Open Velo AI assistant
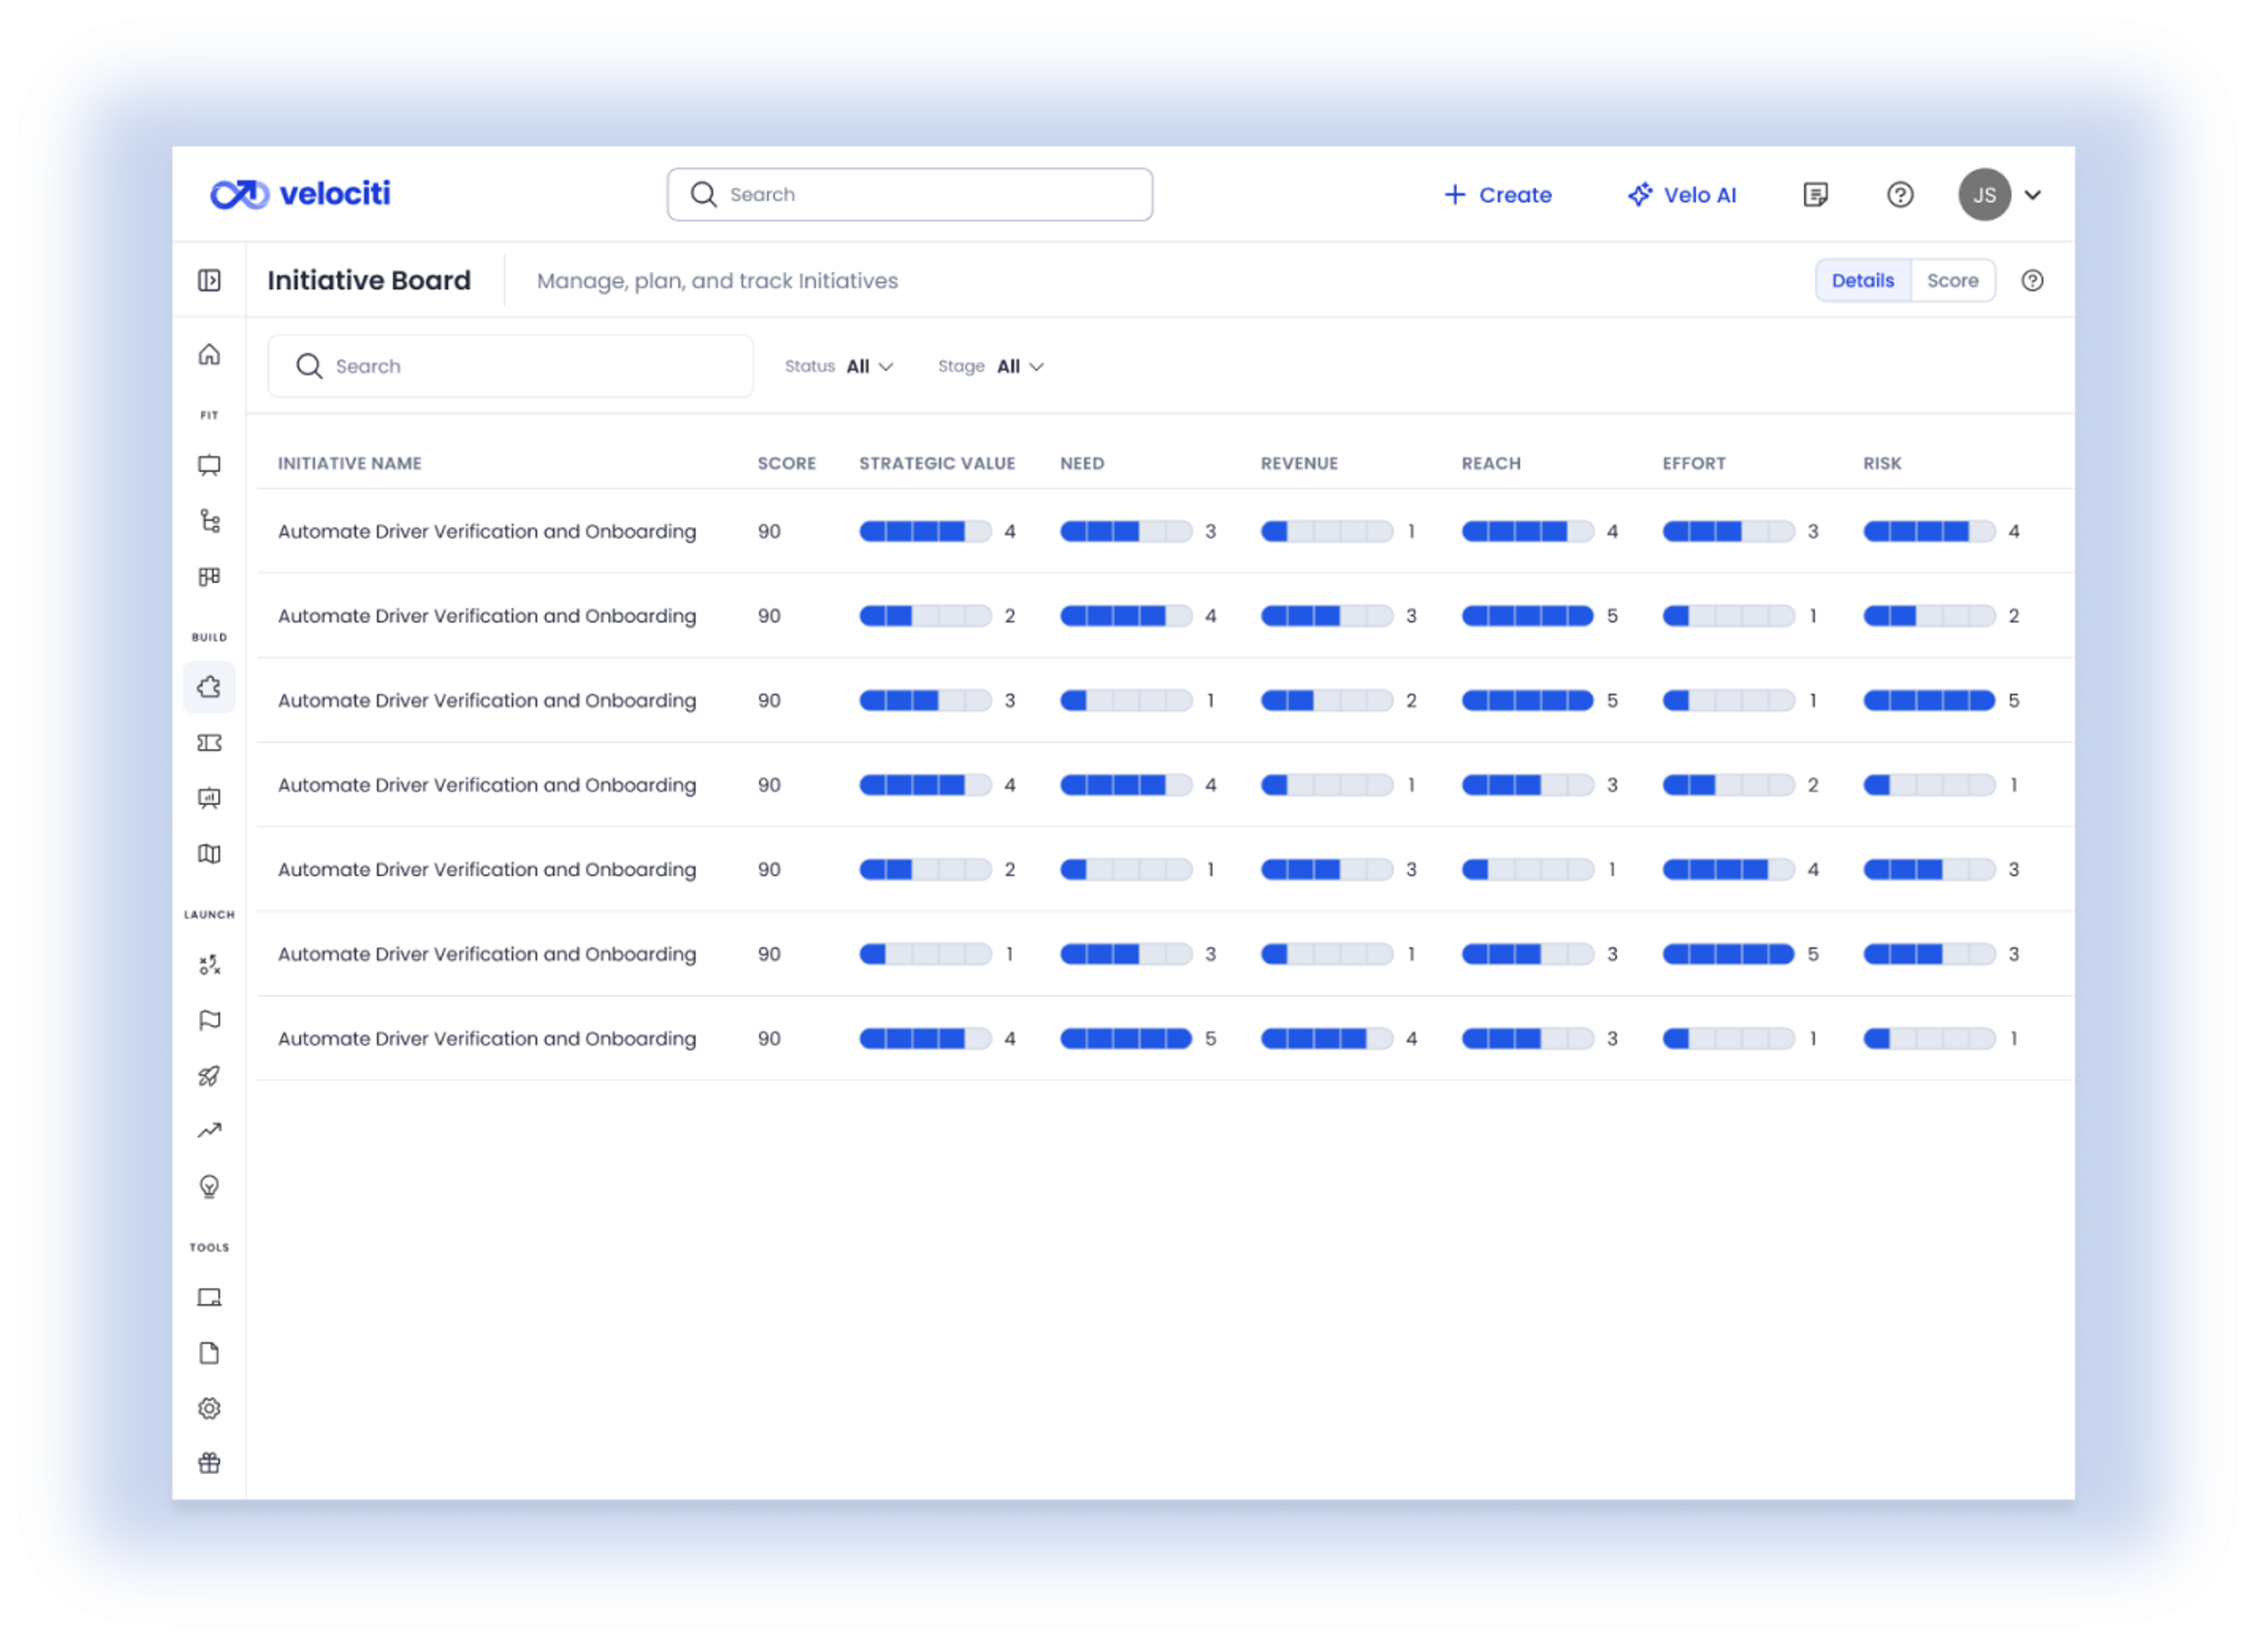2263x1652 pixels. [1682, 195]
